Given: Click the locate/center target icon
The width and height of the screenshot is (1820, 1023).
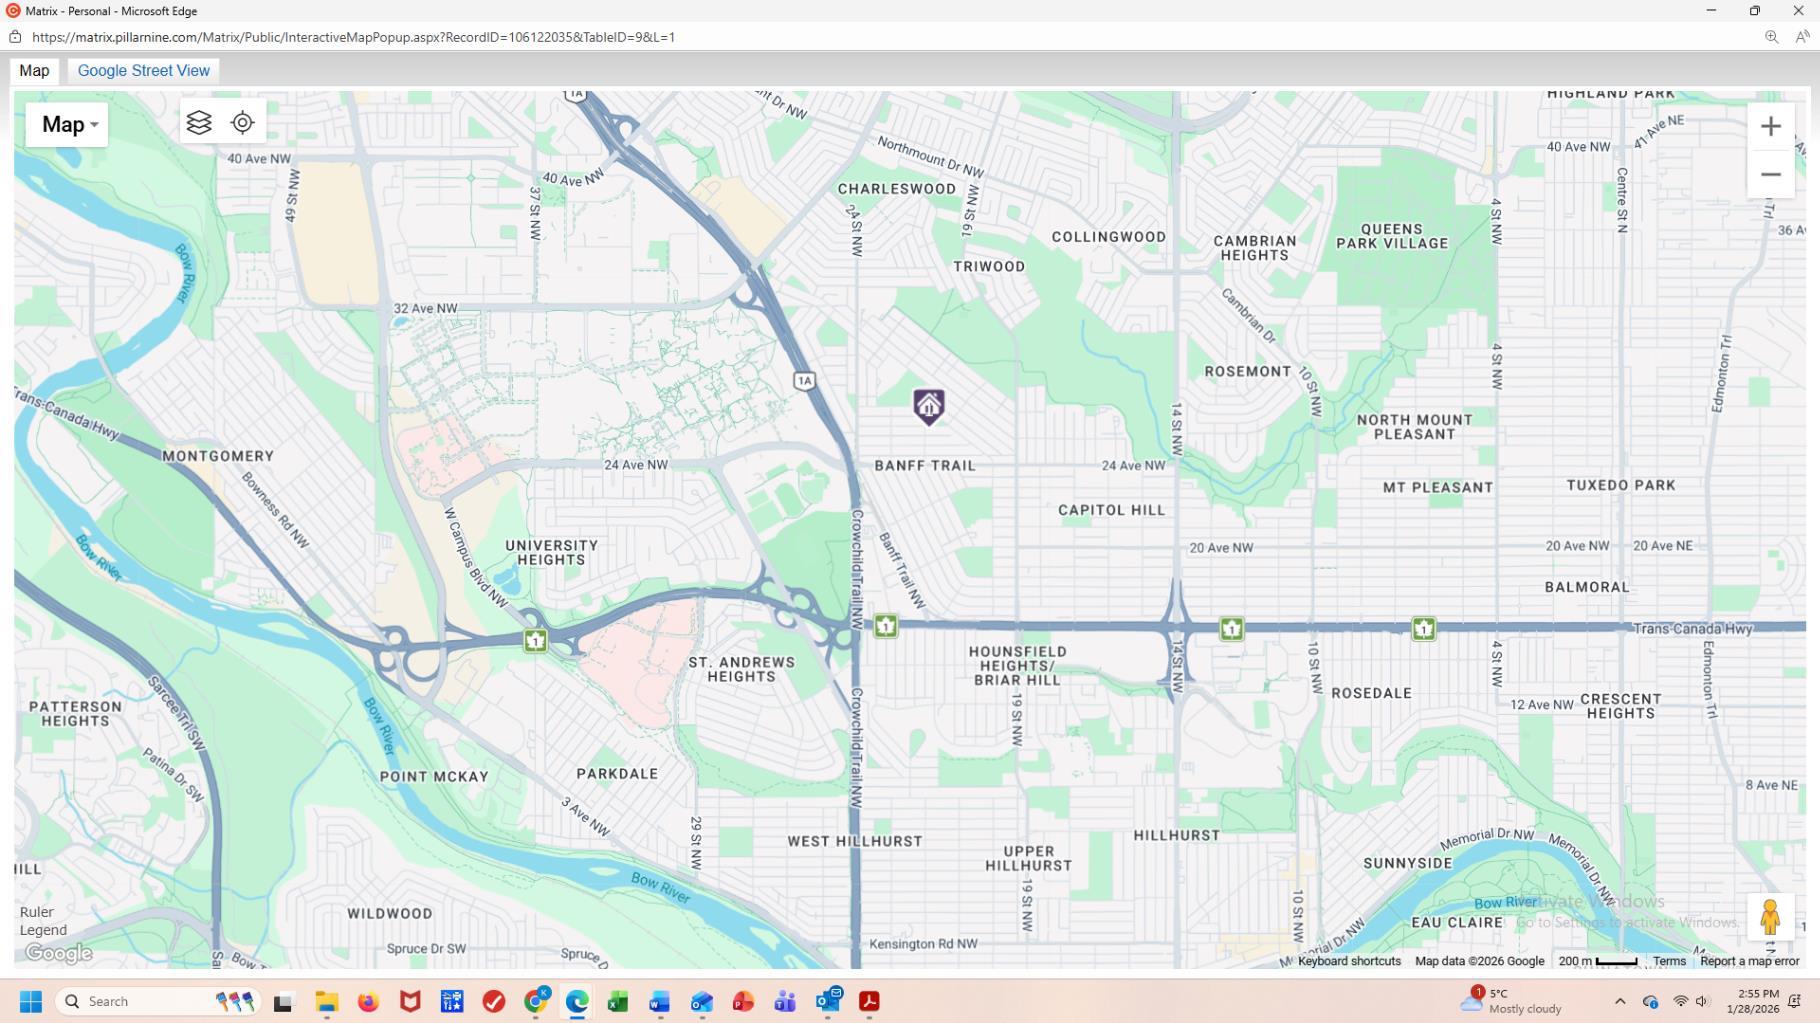Looking at the screenshot, I should click(x=242, y=123).
